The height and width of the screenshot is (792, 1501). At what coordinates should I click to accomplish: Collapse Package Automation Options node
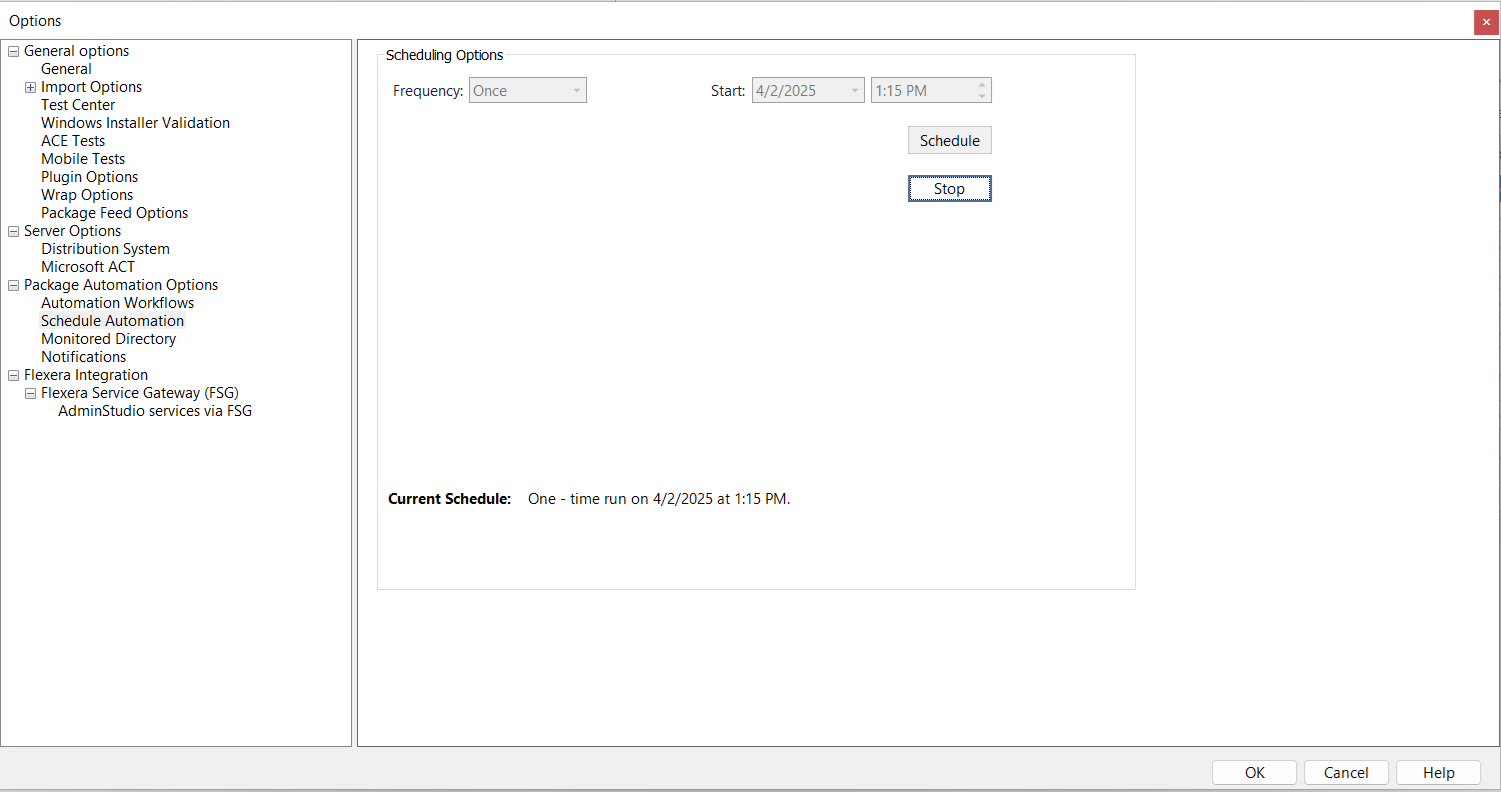[14, 285]
